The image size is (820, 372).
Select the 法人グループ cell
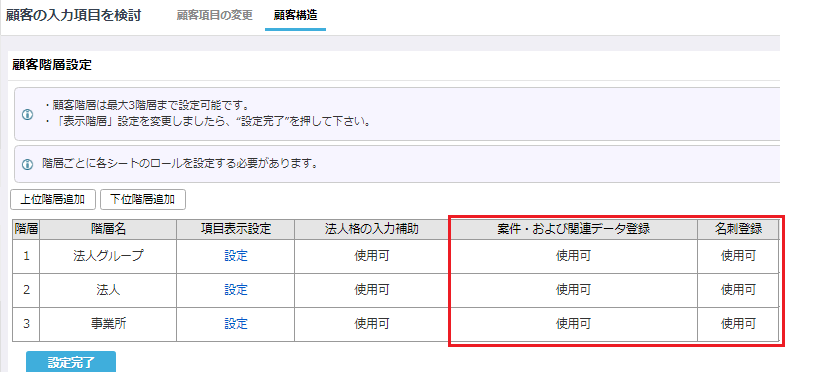[x=108, y=256]
